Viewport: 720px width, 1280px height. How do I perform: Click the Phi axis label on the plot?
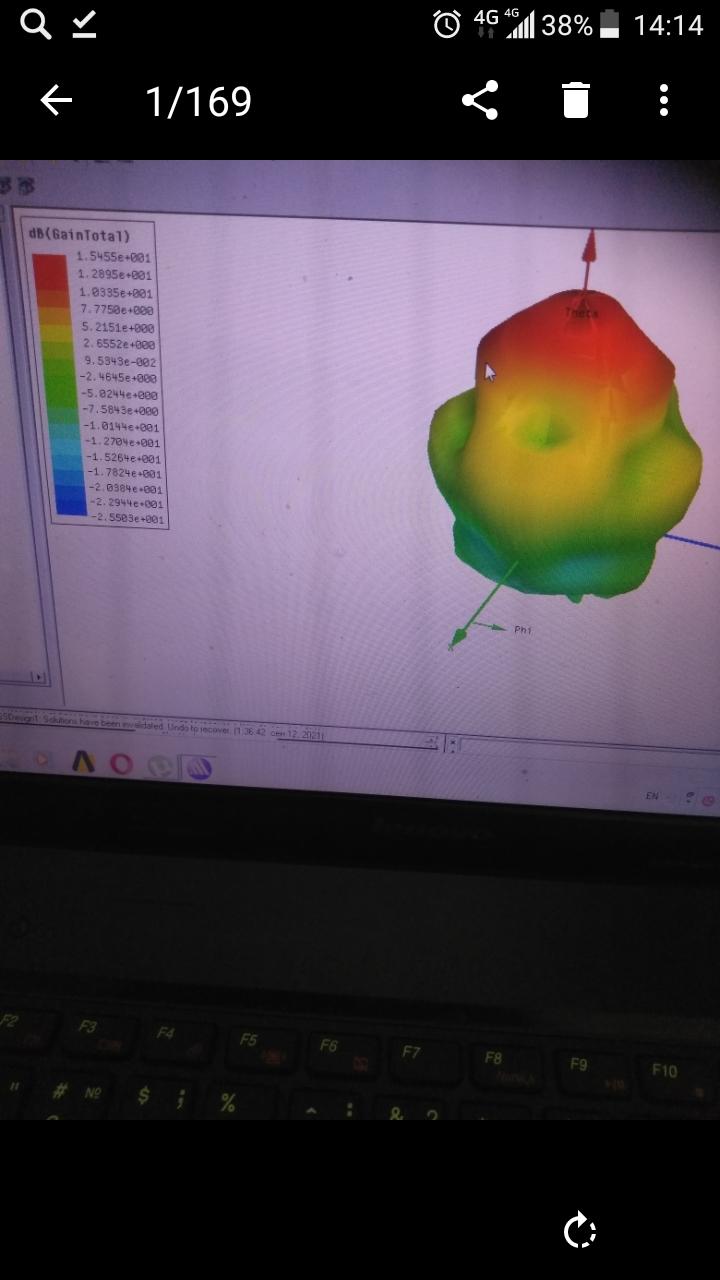[523, 630]
